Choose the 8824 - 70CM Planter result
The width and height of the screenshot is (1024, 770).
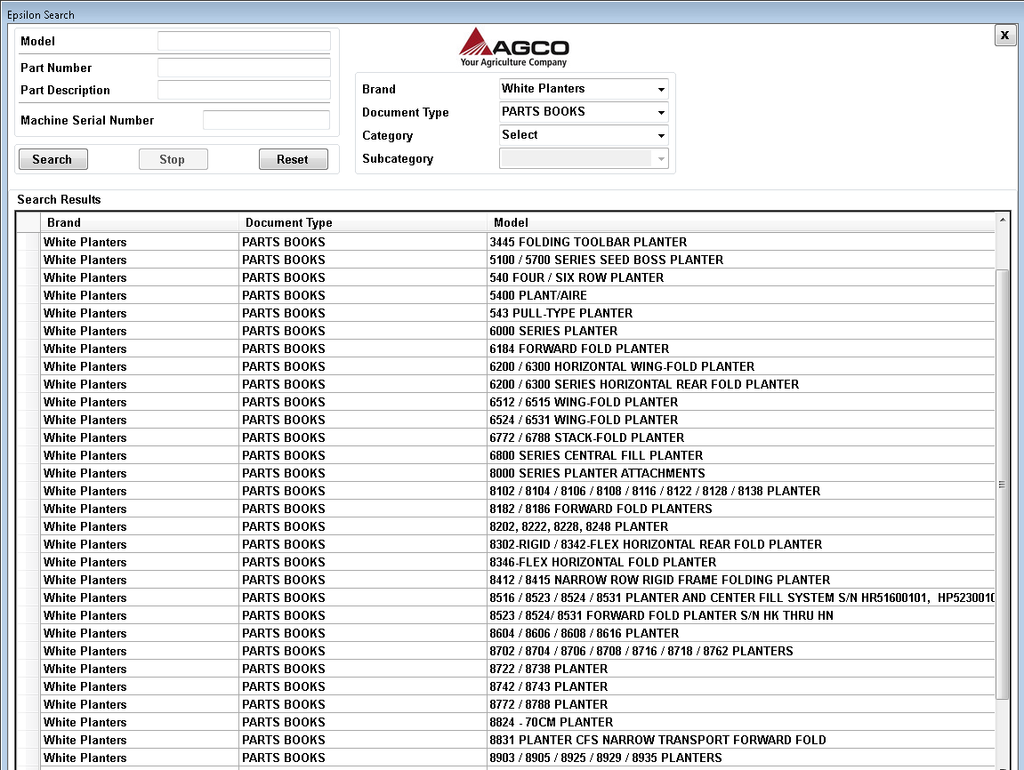coord(551,722)
